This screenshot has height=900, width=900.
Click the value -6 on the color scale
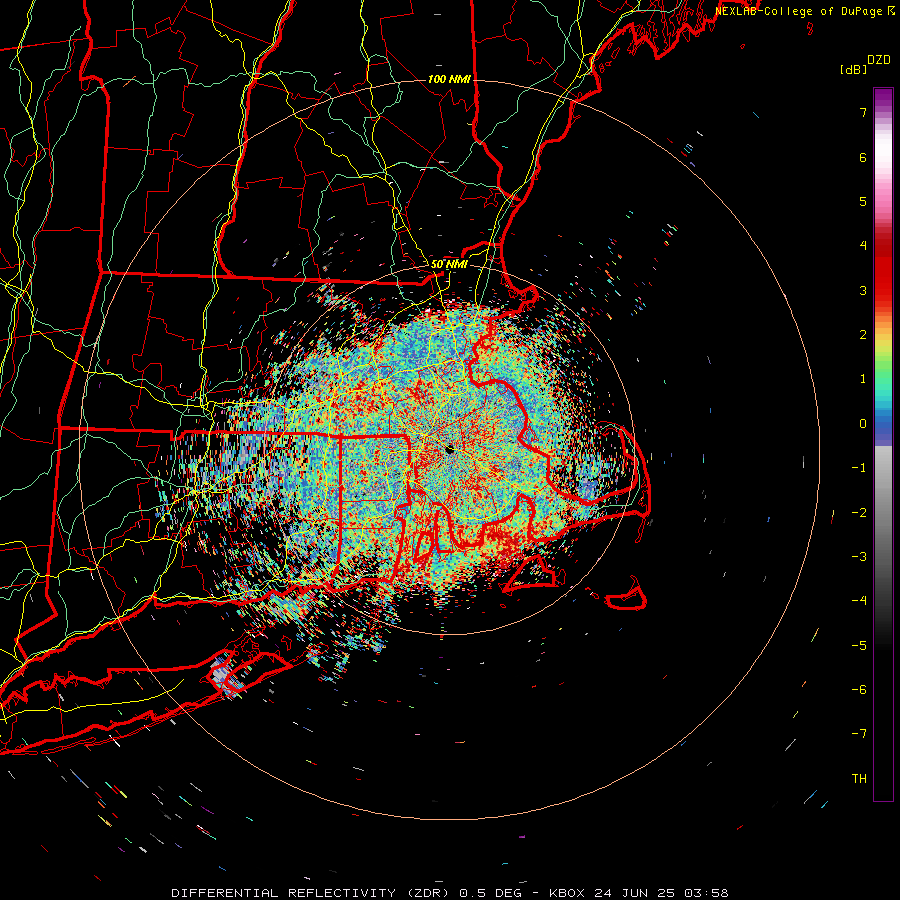859,689
